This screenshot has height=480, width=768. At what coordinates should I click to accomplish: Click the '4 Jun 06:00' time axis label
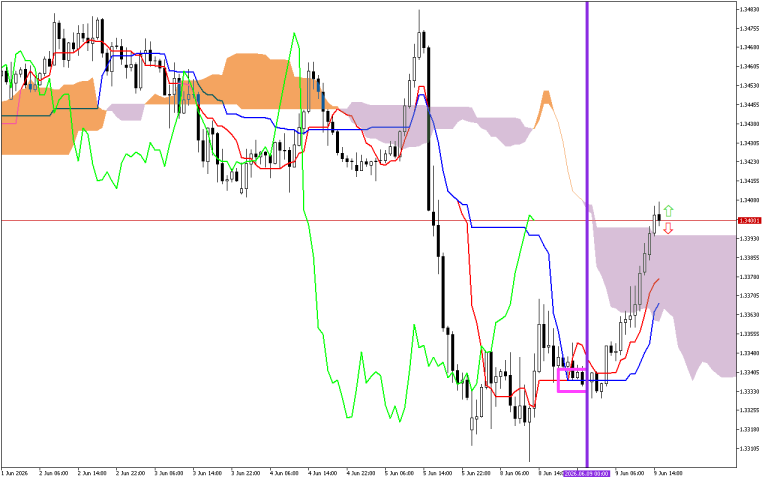click(284, 474)
